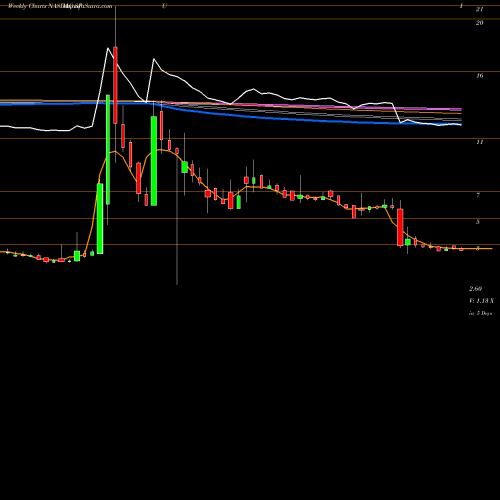Click the large red candle near chart's right end

(x=400, y=227)
